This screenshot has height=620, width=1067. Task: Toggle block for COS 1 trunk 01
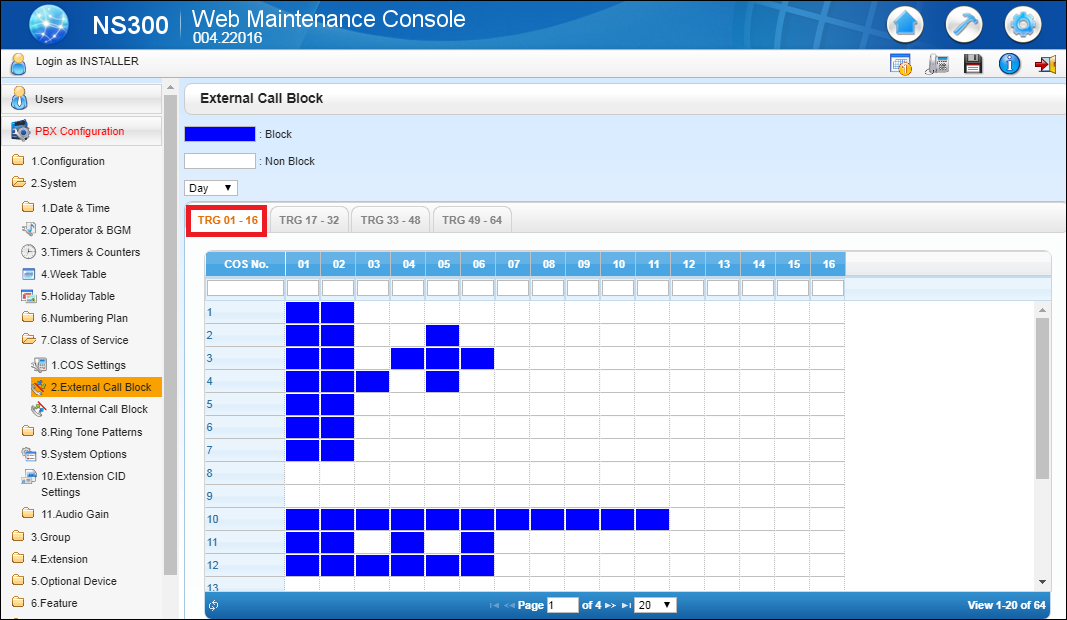303,312
